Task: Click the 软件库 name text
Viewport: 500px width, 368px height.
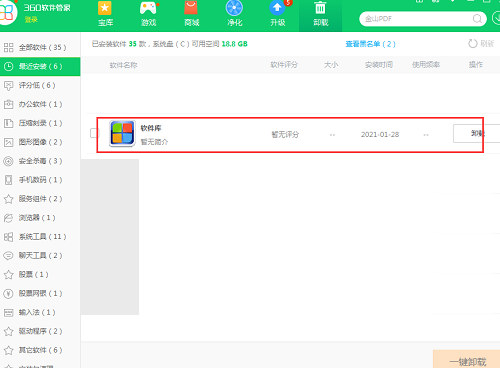Action: 151,128
